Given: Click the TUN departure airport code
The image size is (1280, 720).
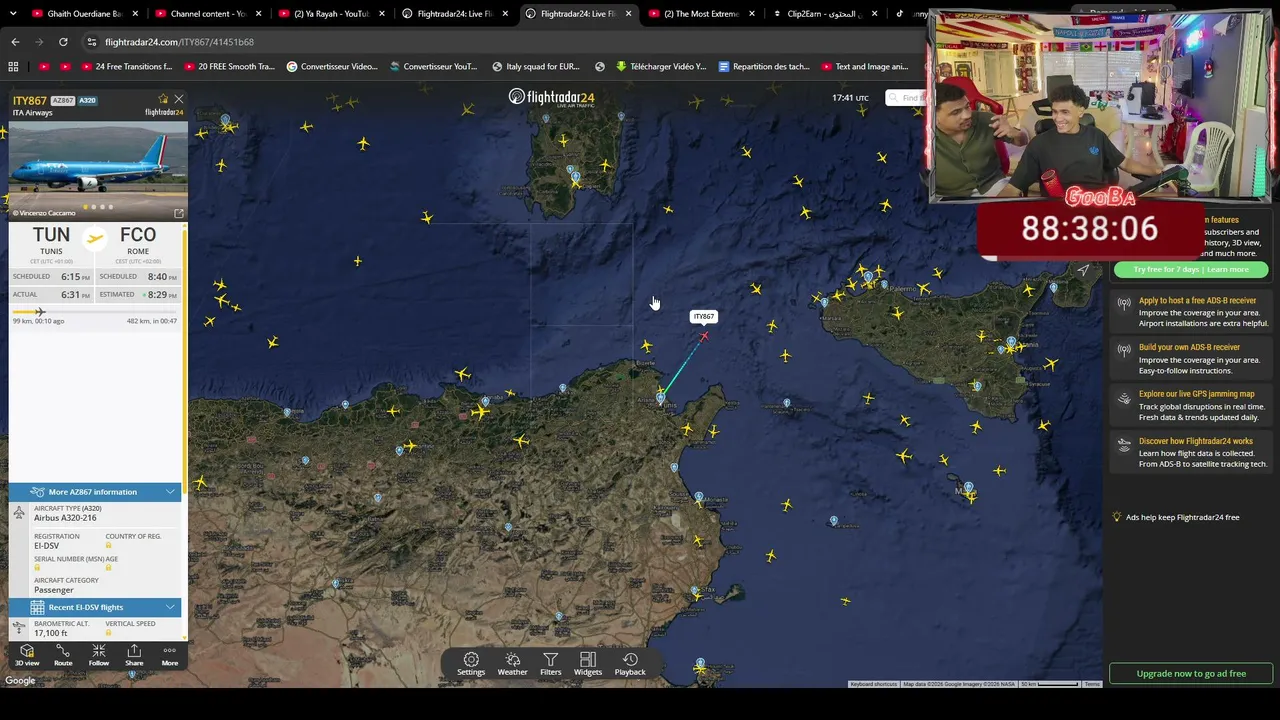Looking at the screenshot, I should click(51, 236).
